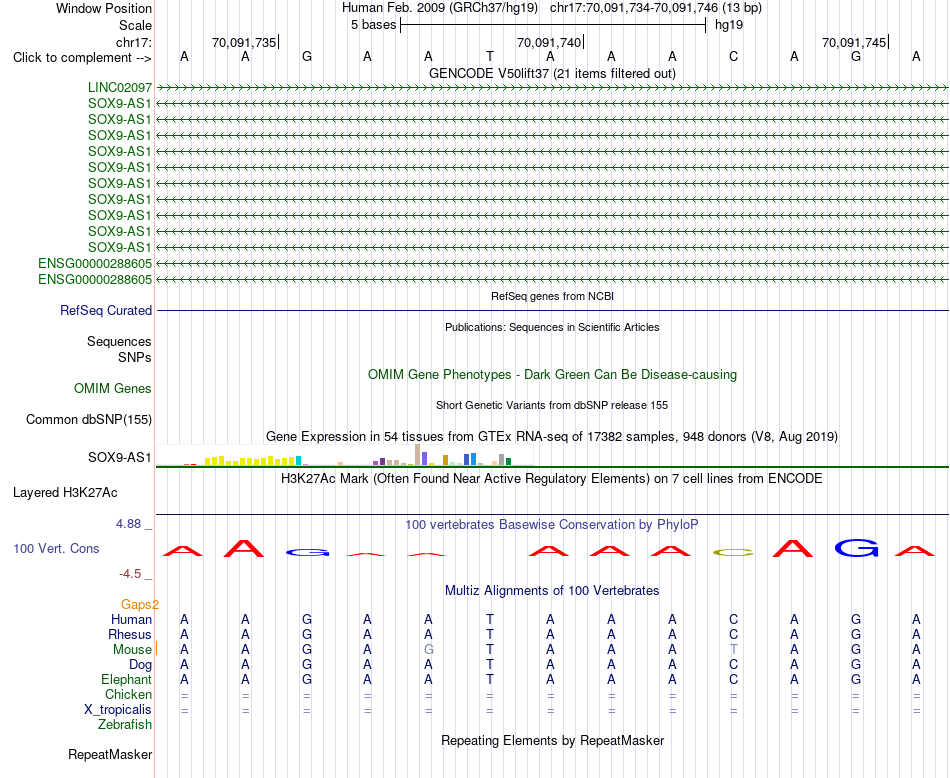Click the T base in the reference ruler
Viewport: 950px width, 778px height.
[490, 56]
